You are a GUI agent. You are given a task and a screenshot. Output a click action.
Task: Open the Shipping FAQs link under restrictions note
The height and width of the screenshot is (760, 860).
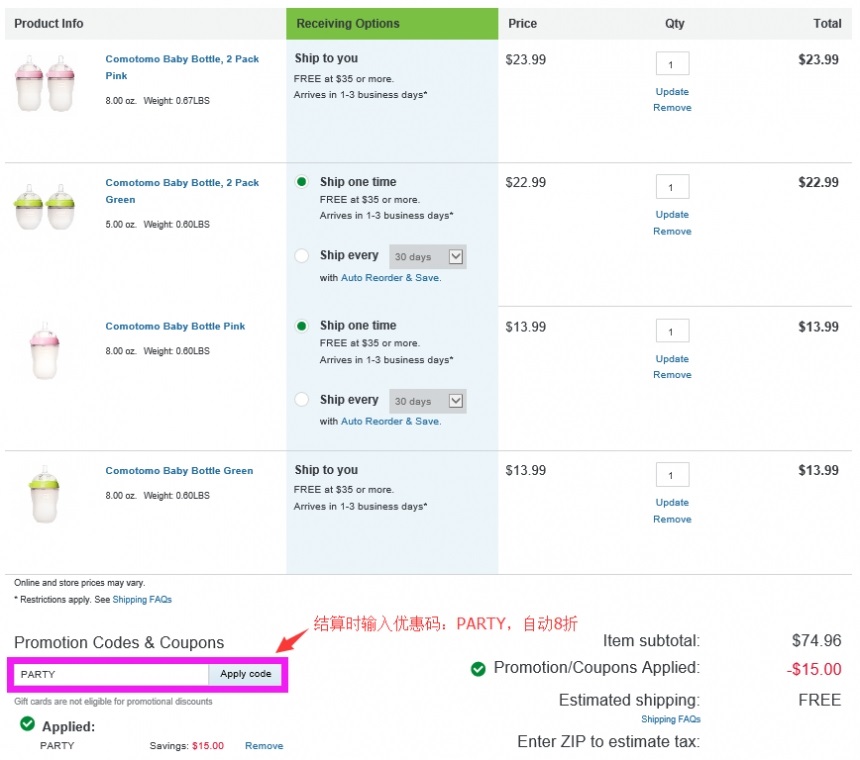pyautogui.click(x=142, y=599)
